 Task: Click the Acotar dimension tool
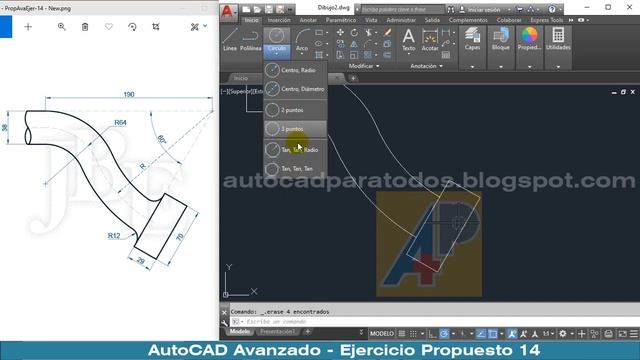430,40
